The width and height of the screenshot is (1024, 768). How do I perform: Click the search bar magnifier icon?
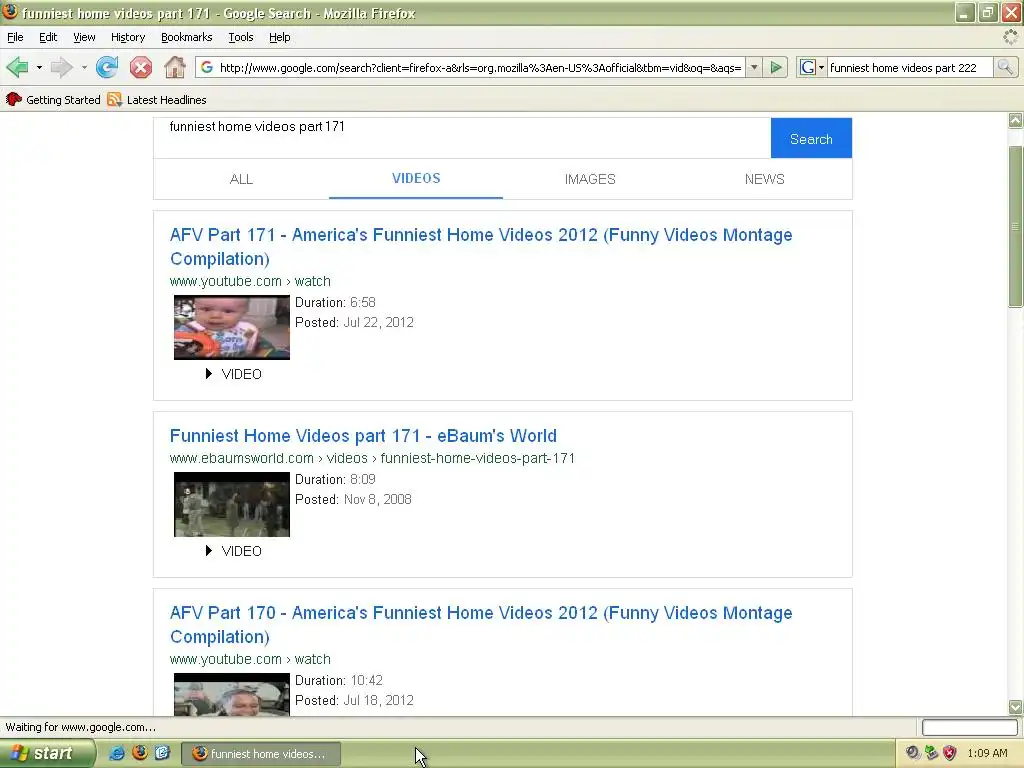pyautogui.click(x=1005, y=67)
